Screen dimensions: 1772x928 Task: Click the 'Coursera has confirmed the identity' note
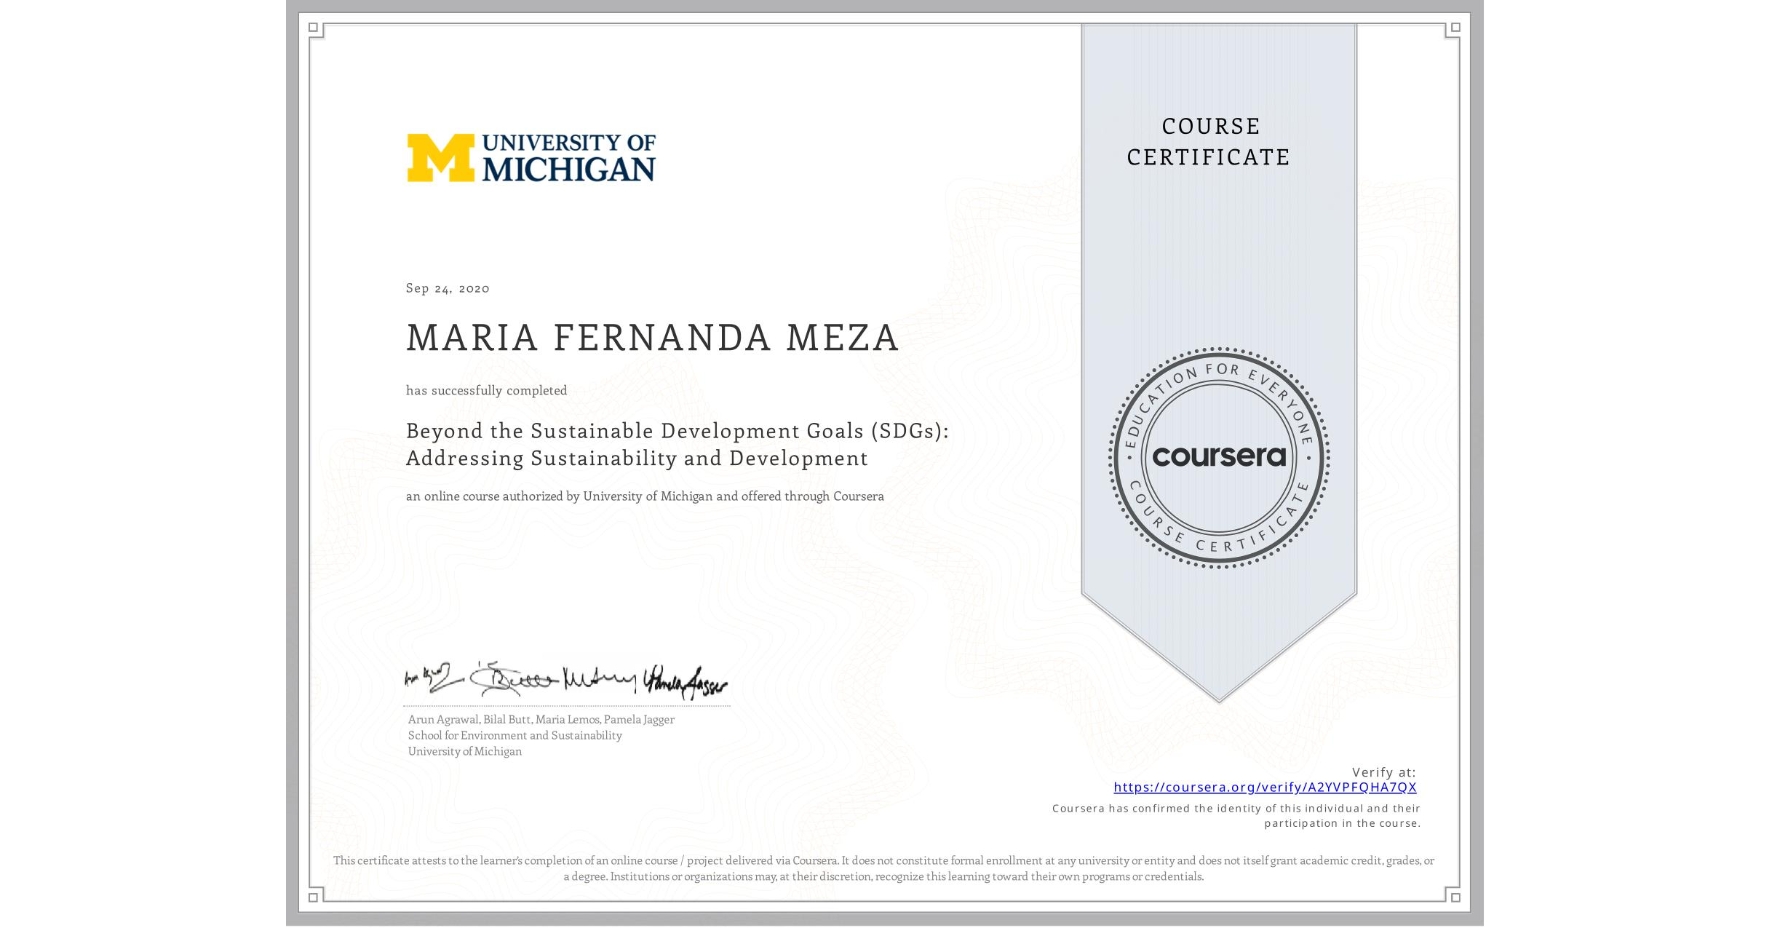(x=1236, y=816)
